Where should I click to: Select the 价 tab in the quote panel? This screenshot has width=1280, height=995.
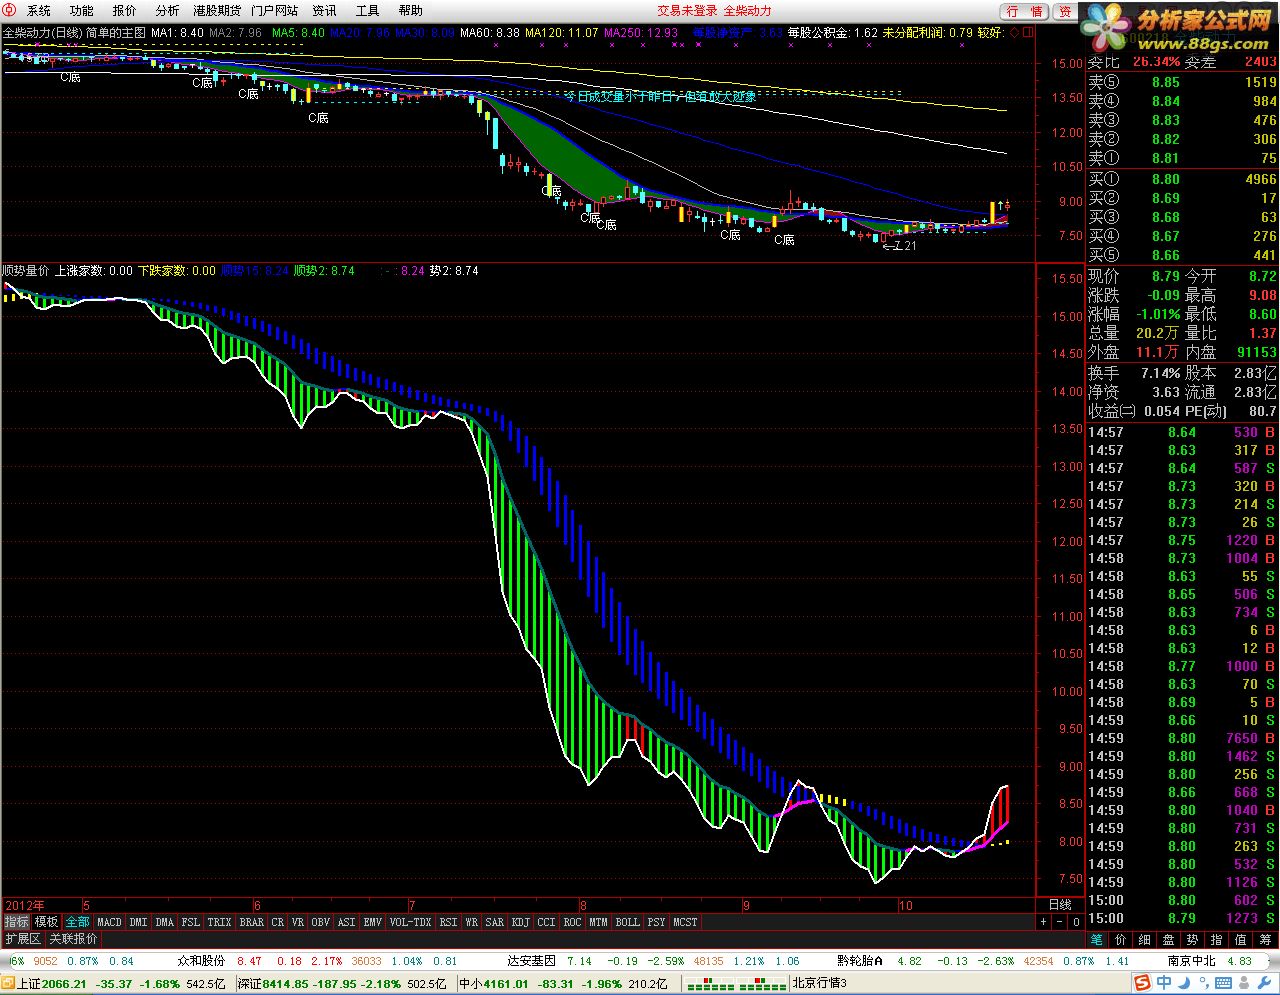(x=1121, y=939)
